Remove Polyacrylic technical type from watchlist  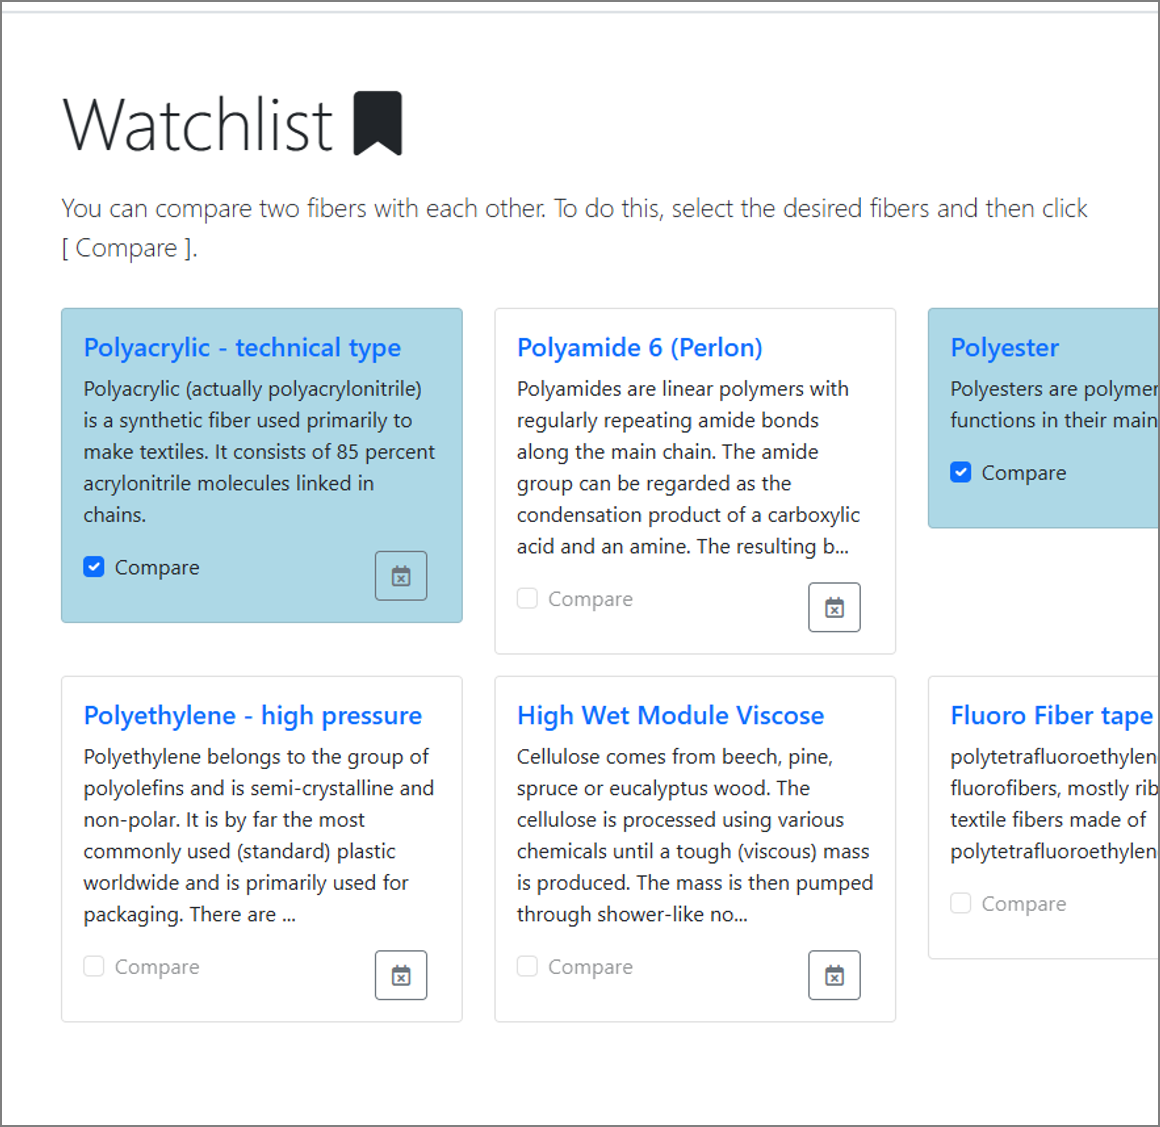pyautogui.click(x=401, y=576)
